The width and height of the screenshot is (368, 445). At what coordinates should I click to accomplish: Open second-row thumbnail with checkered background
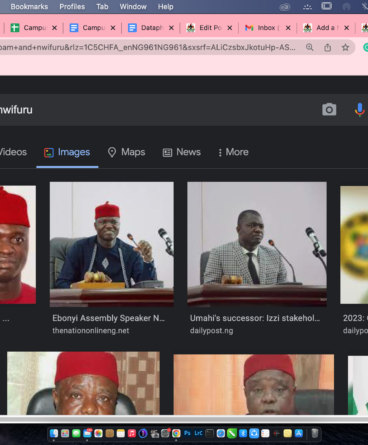click(x=83, y=383)
